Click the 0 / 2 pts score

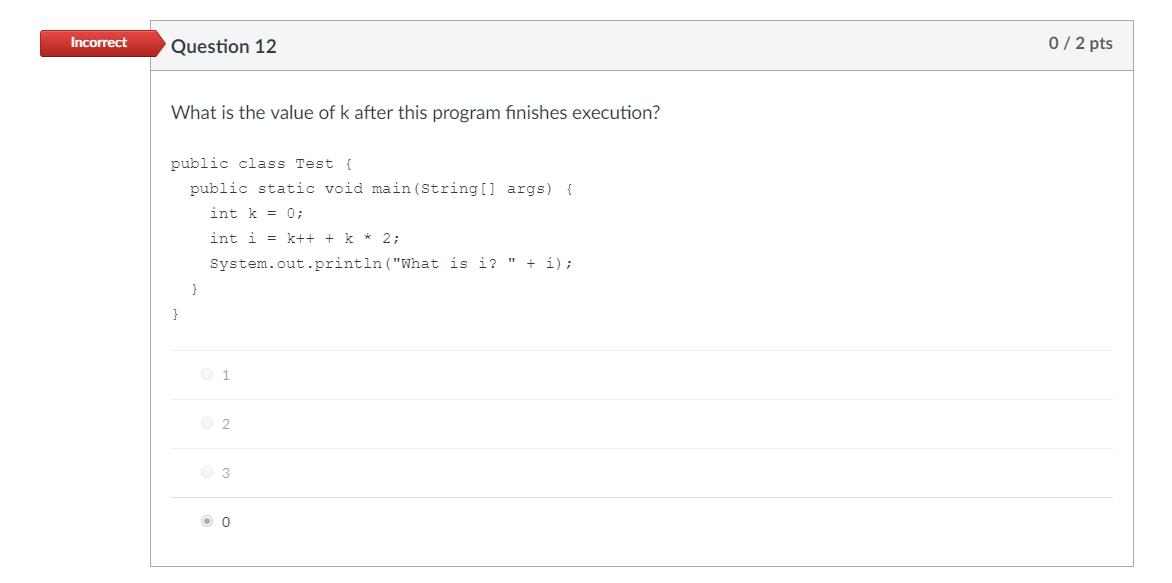click(1080, 44)
